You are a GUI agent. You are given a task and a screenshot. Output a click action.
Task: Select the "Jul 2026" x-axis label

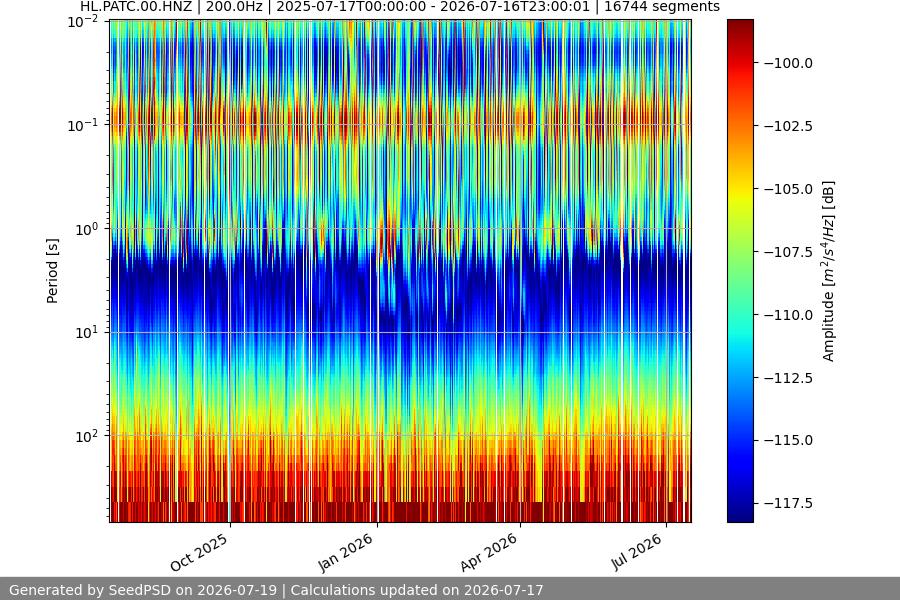point(637,552)
